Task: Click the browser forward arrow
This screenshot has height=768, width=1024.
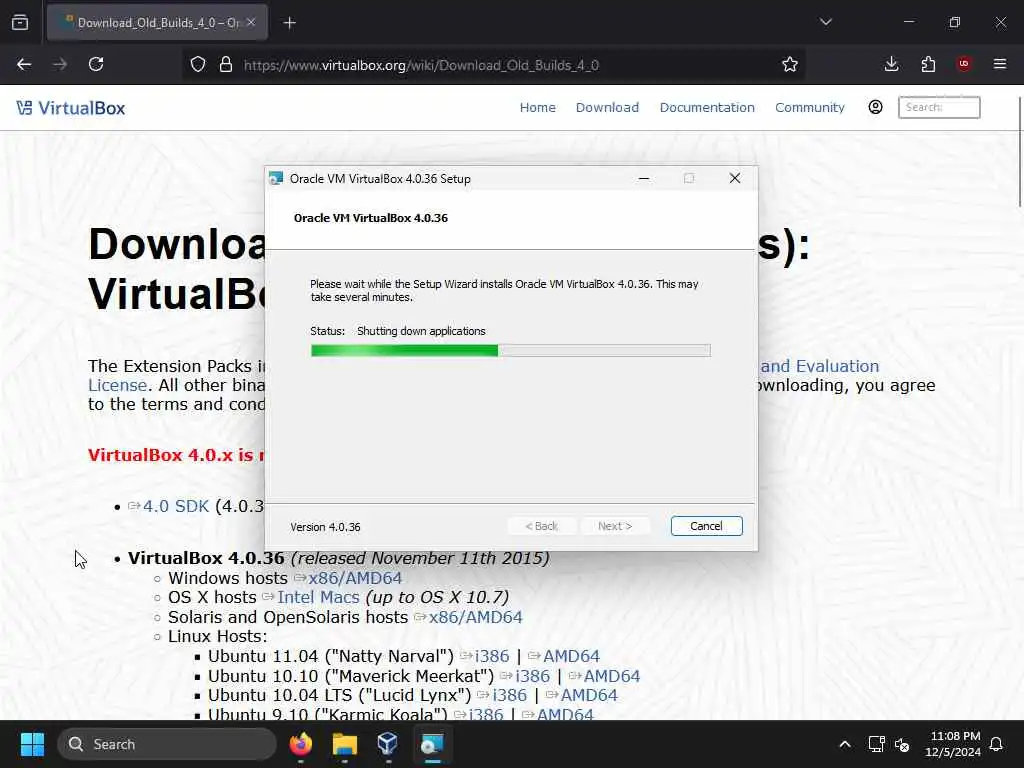Action: pos(60,64)
